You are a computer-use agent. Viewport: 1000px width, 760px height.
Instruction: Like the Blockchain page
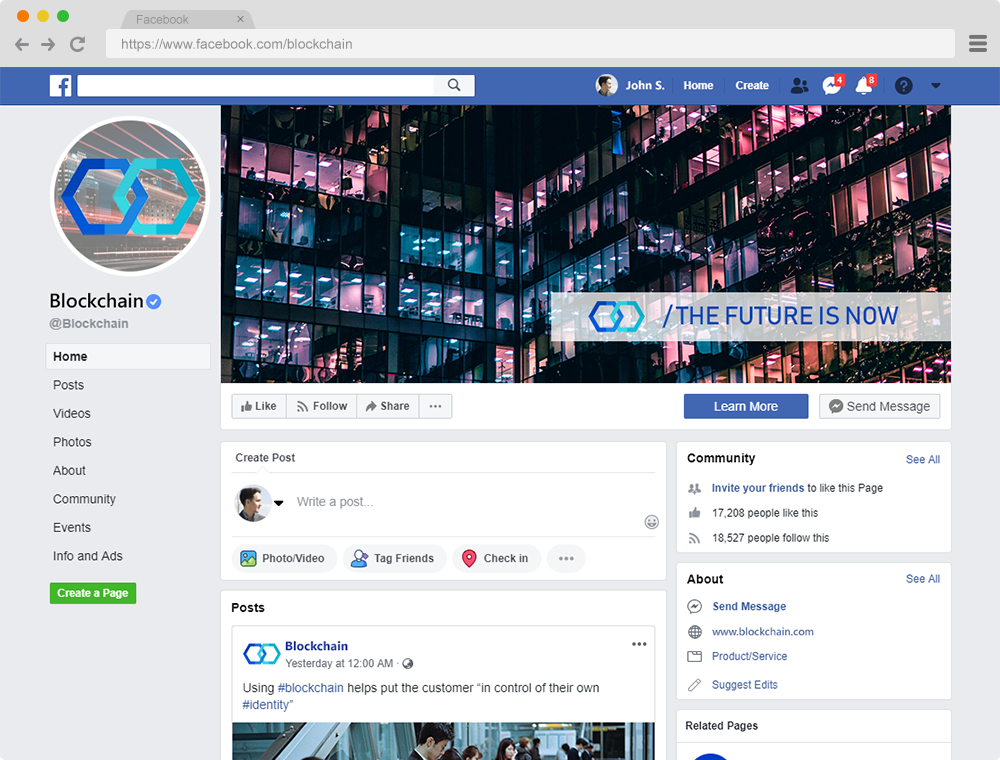click(259, 406)
